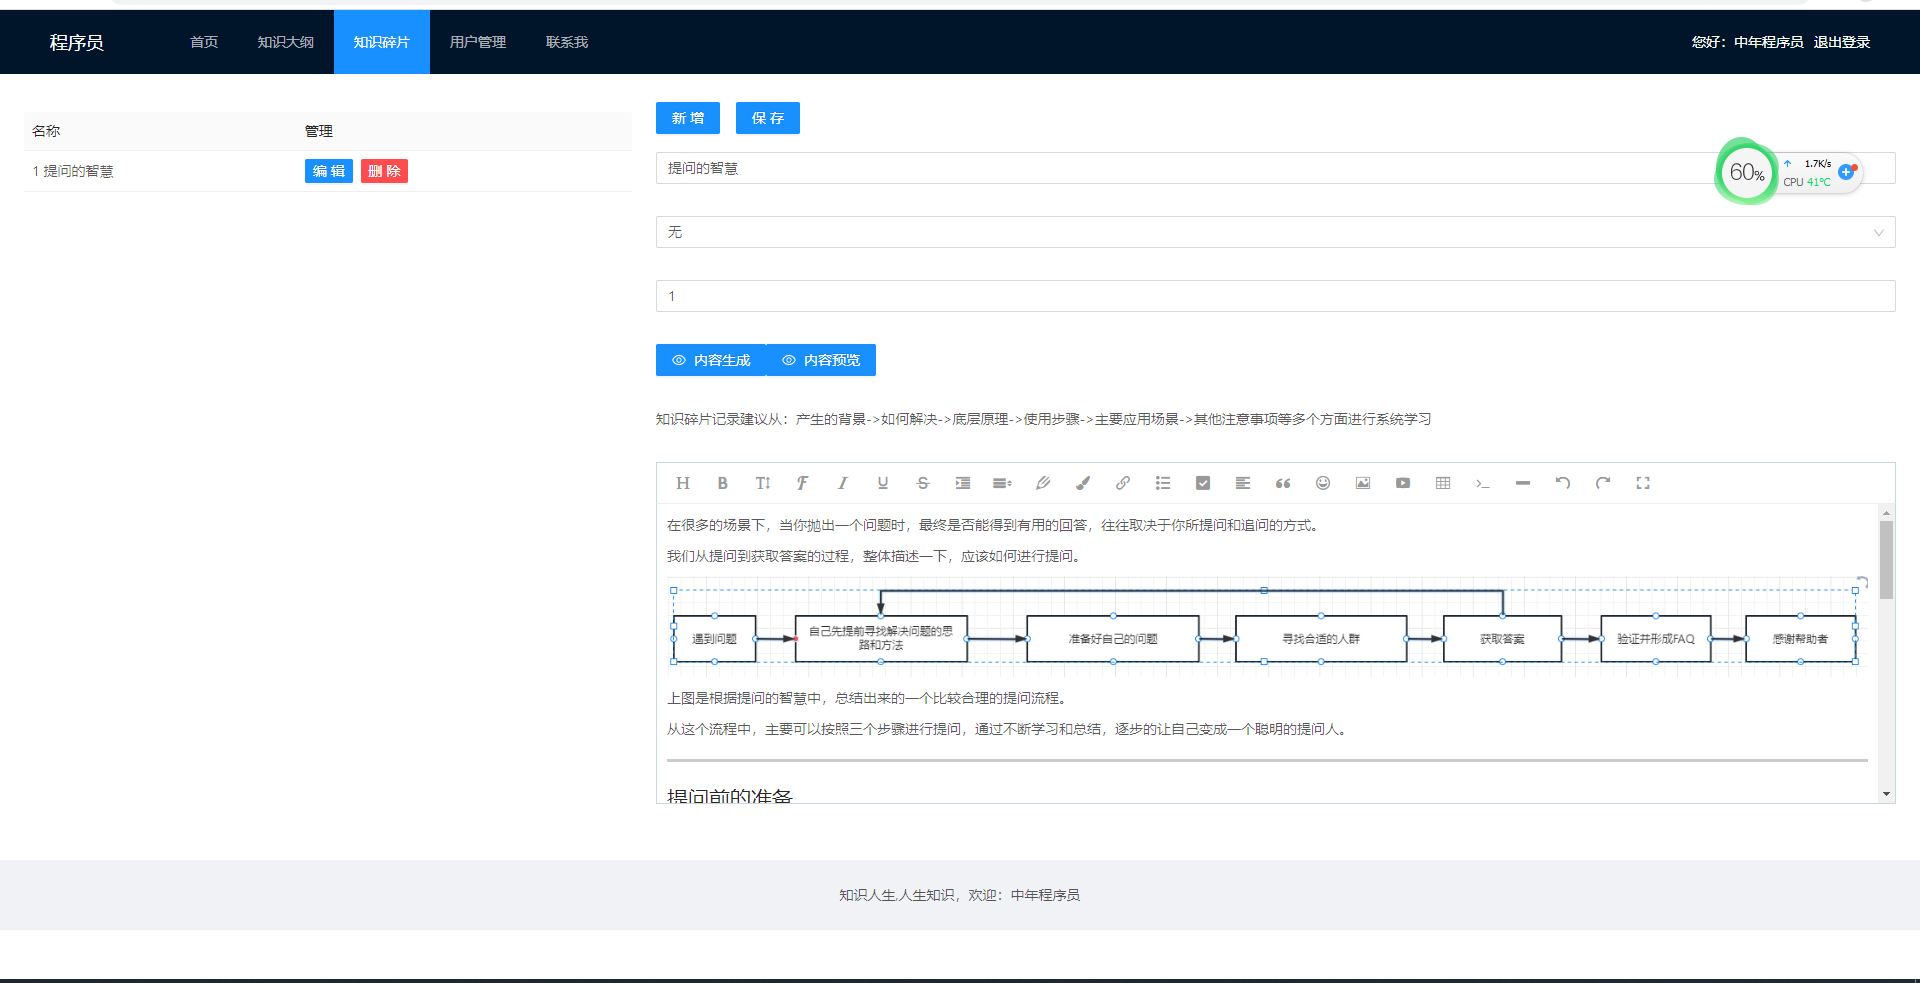Screen dimensions: 1920x983
Task: Apply strikethrough formatting in editor
Action: pyautogui.click(x=923, y=483)
